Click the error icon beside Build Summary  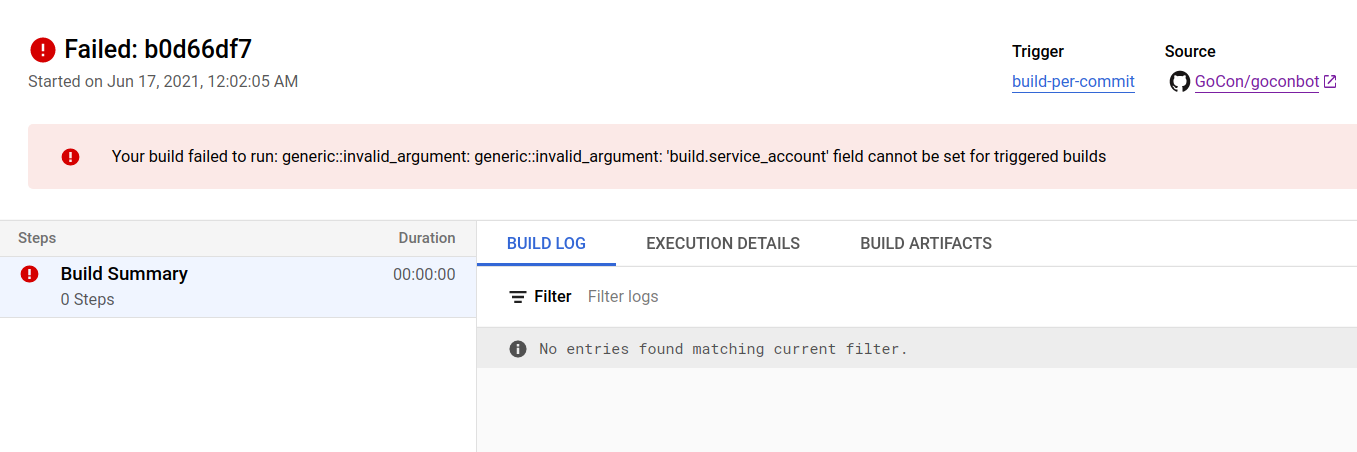click(x=30, y=274)
